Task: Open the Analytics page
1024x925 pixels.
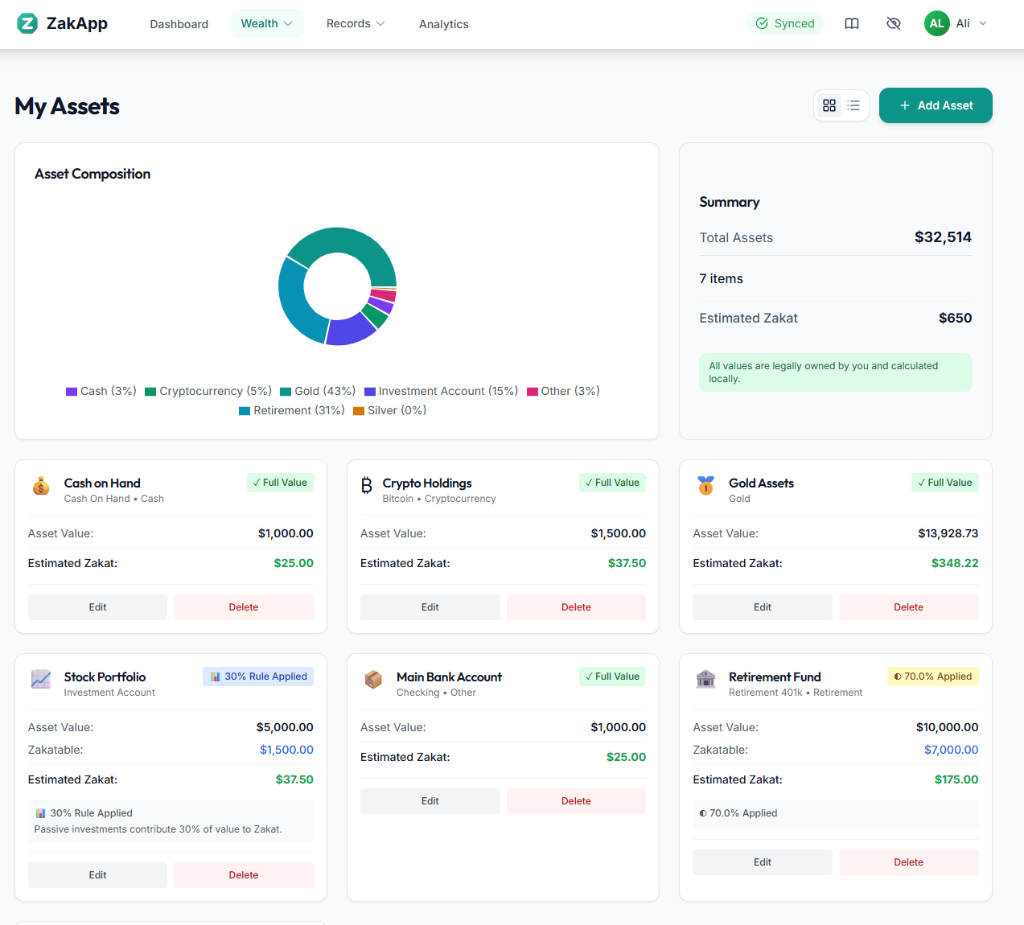Action: point(443,24)
